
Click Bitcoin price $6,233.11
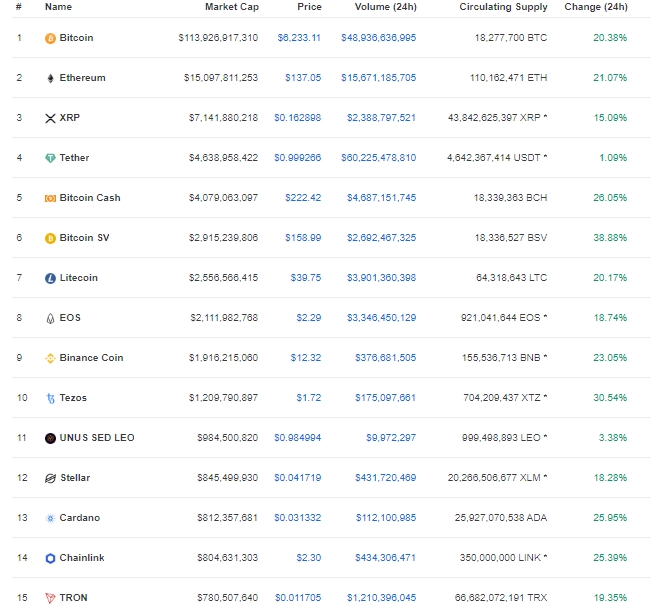click(x=299, y=38)
